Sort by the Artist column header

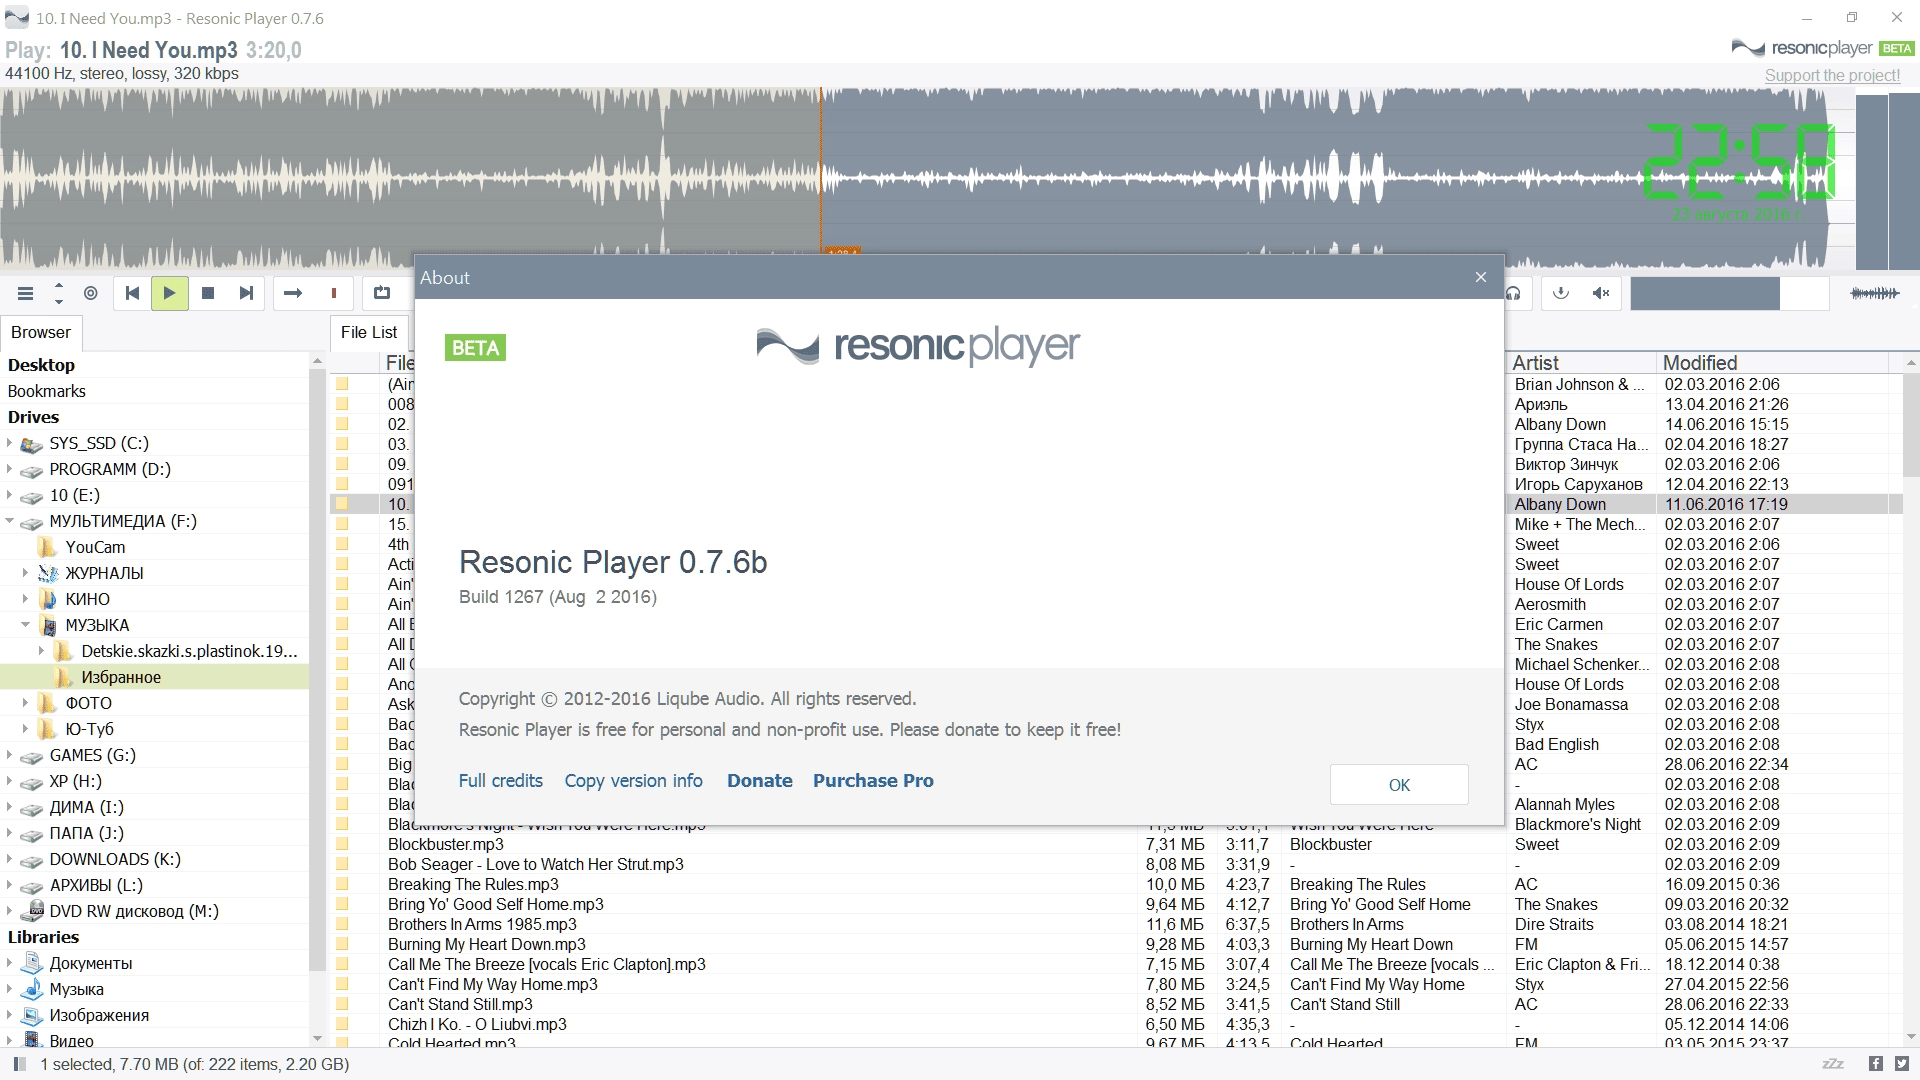[x=1580, y=363]
